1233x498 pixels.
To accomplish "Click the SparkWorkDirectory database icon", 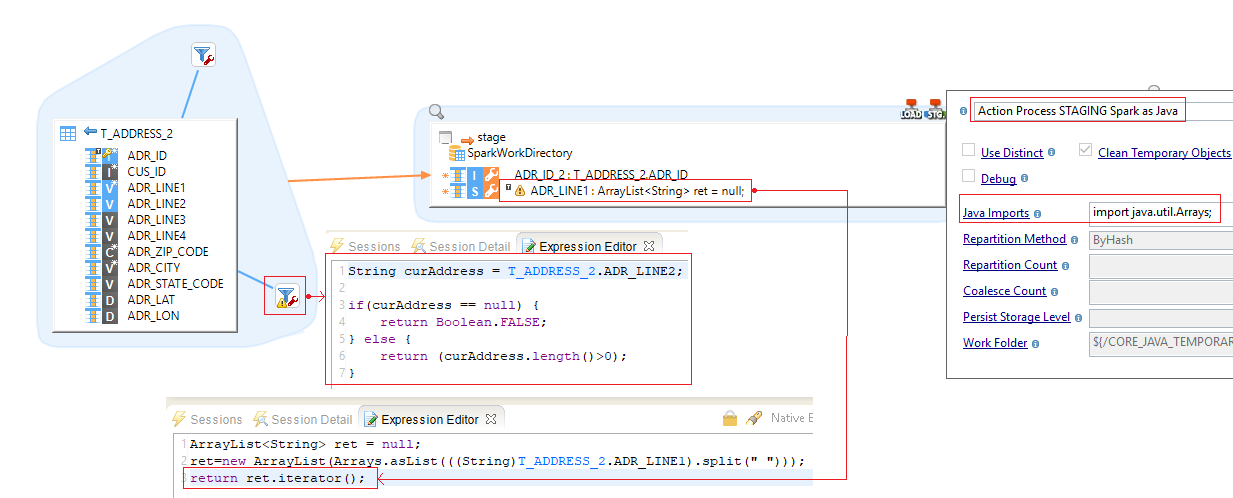I will point(457,153).
